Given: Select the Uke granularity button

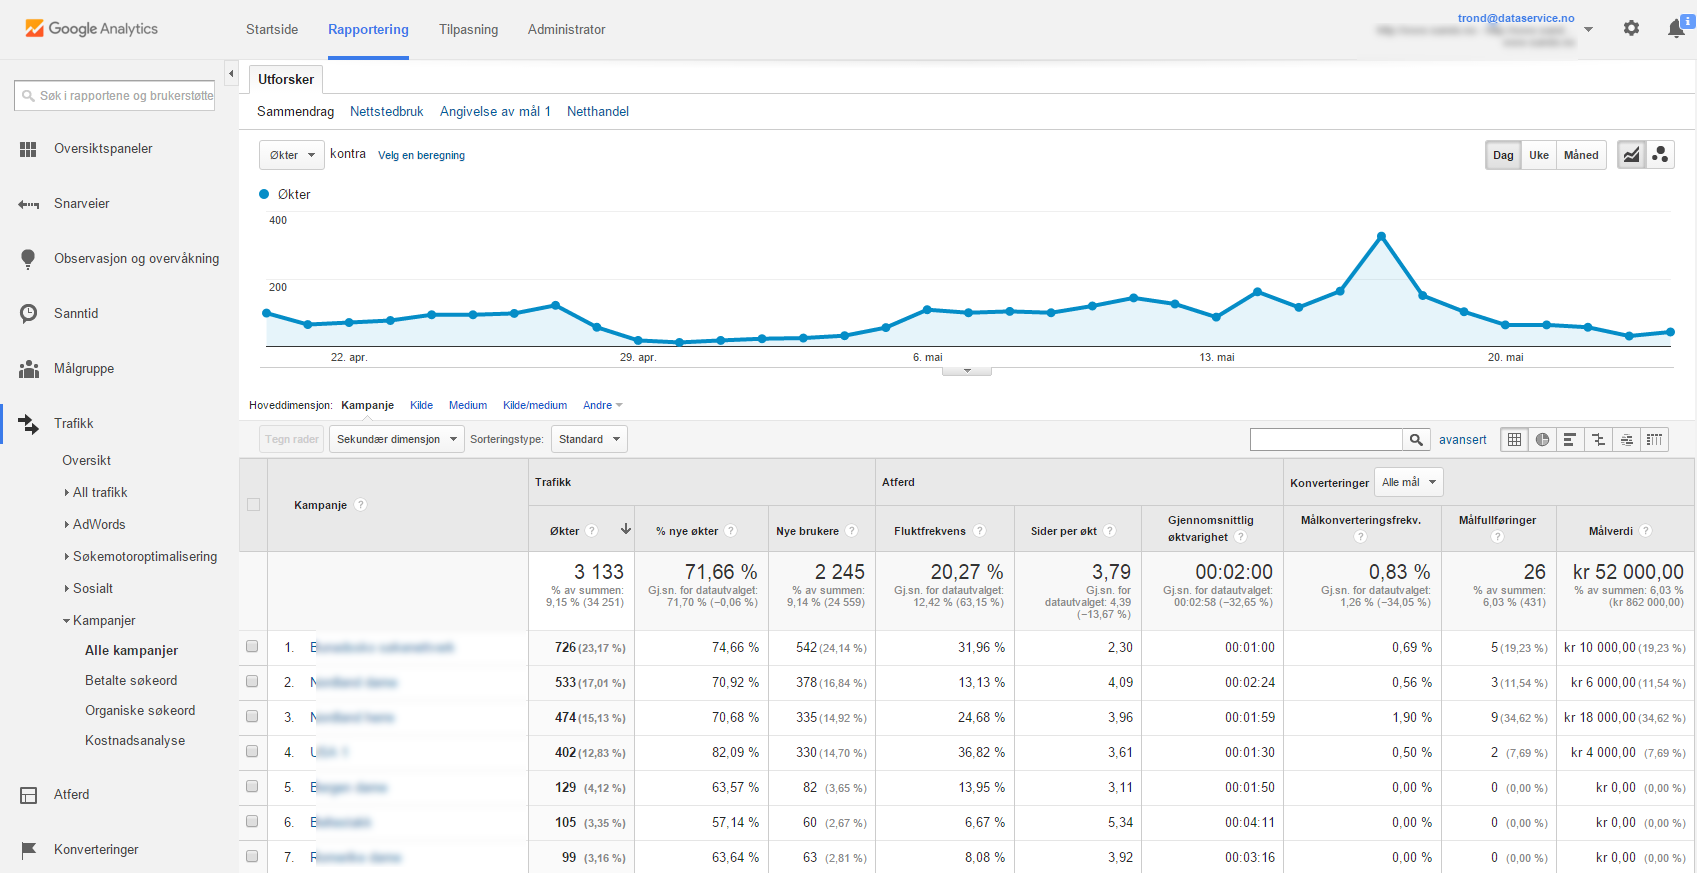Looking at the screenshot, I should click(x=1538, y=155).
